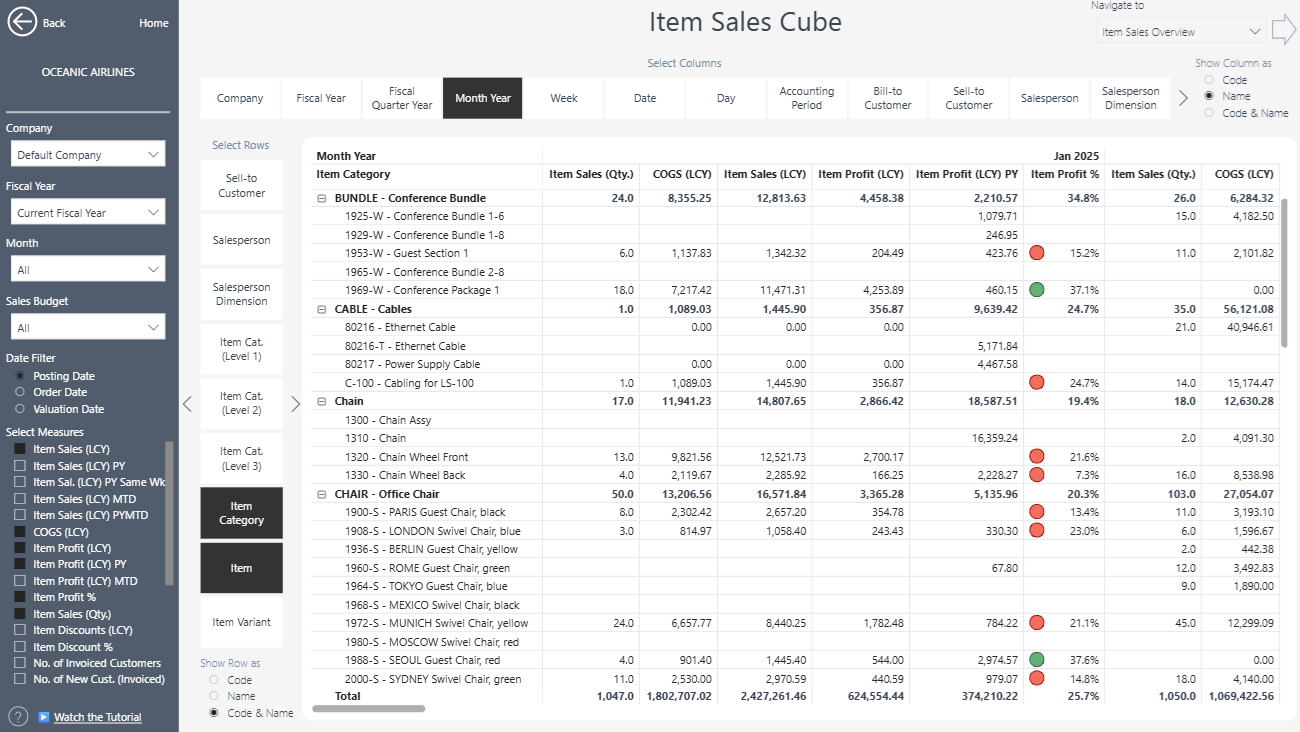Click the Item Variant row button
This screenshot has height=732, width=1300.
pos(241,622)
